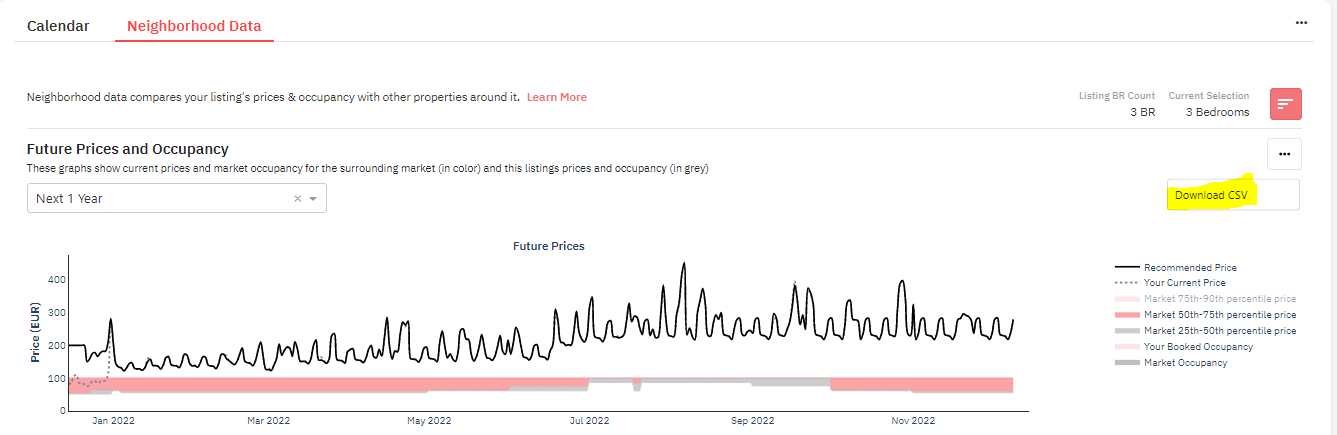Toggle Market 75th-90th percentile price series
Viewport: 1337px width, 435px height.
point(1206,299)
